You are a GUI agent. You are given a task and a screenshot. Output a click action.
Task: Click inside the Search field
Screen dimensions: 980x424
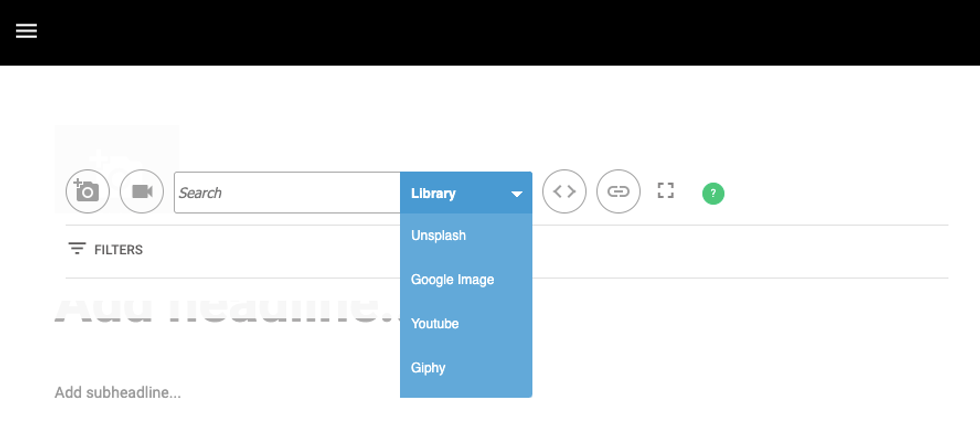pyautogui.click(x=287, y=193)
